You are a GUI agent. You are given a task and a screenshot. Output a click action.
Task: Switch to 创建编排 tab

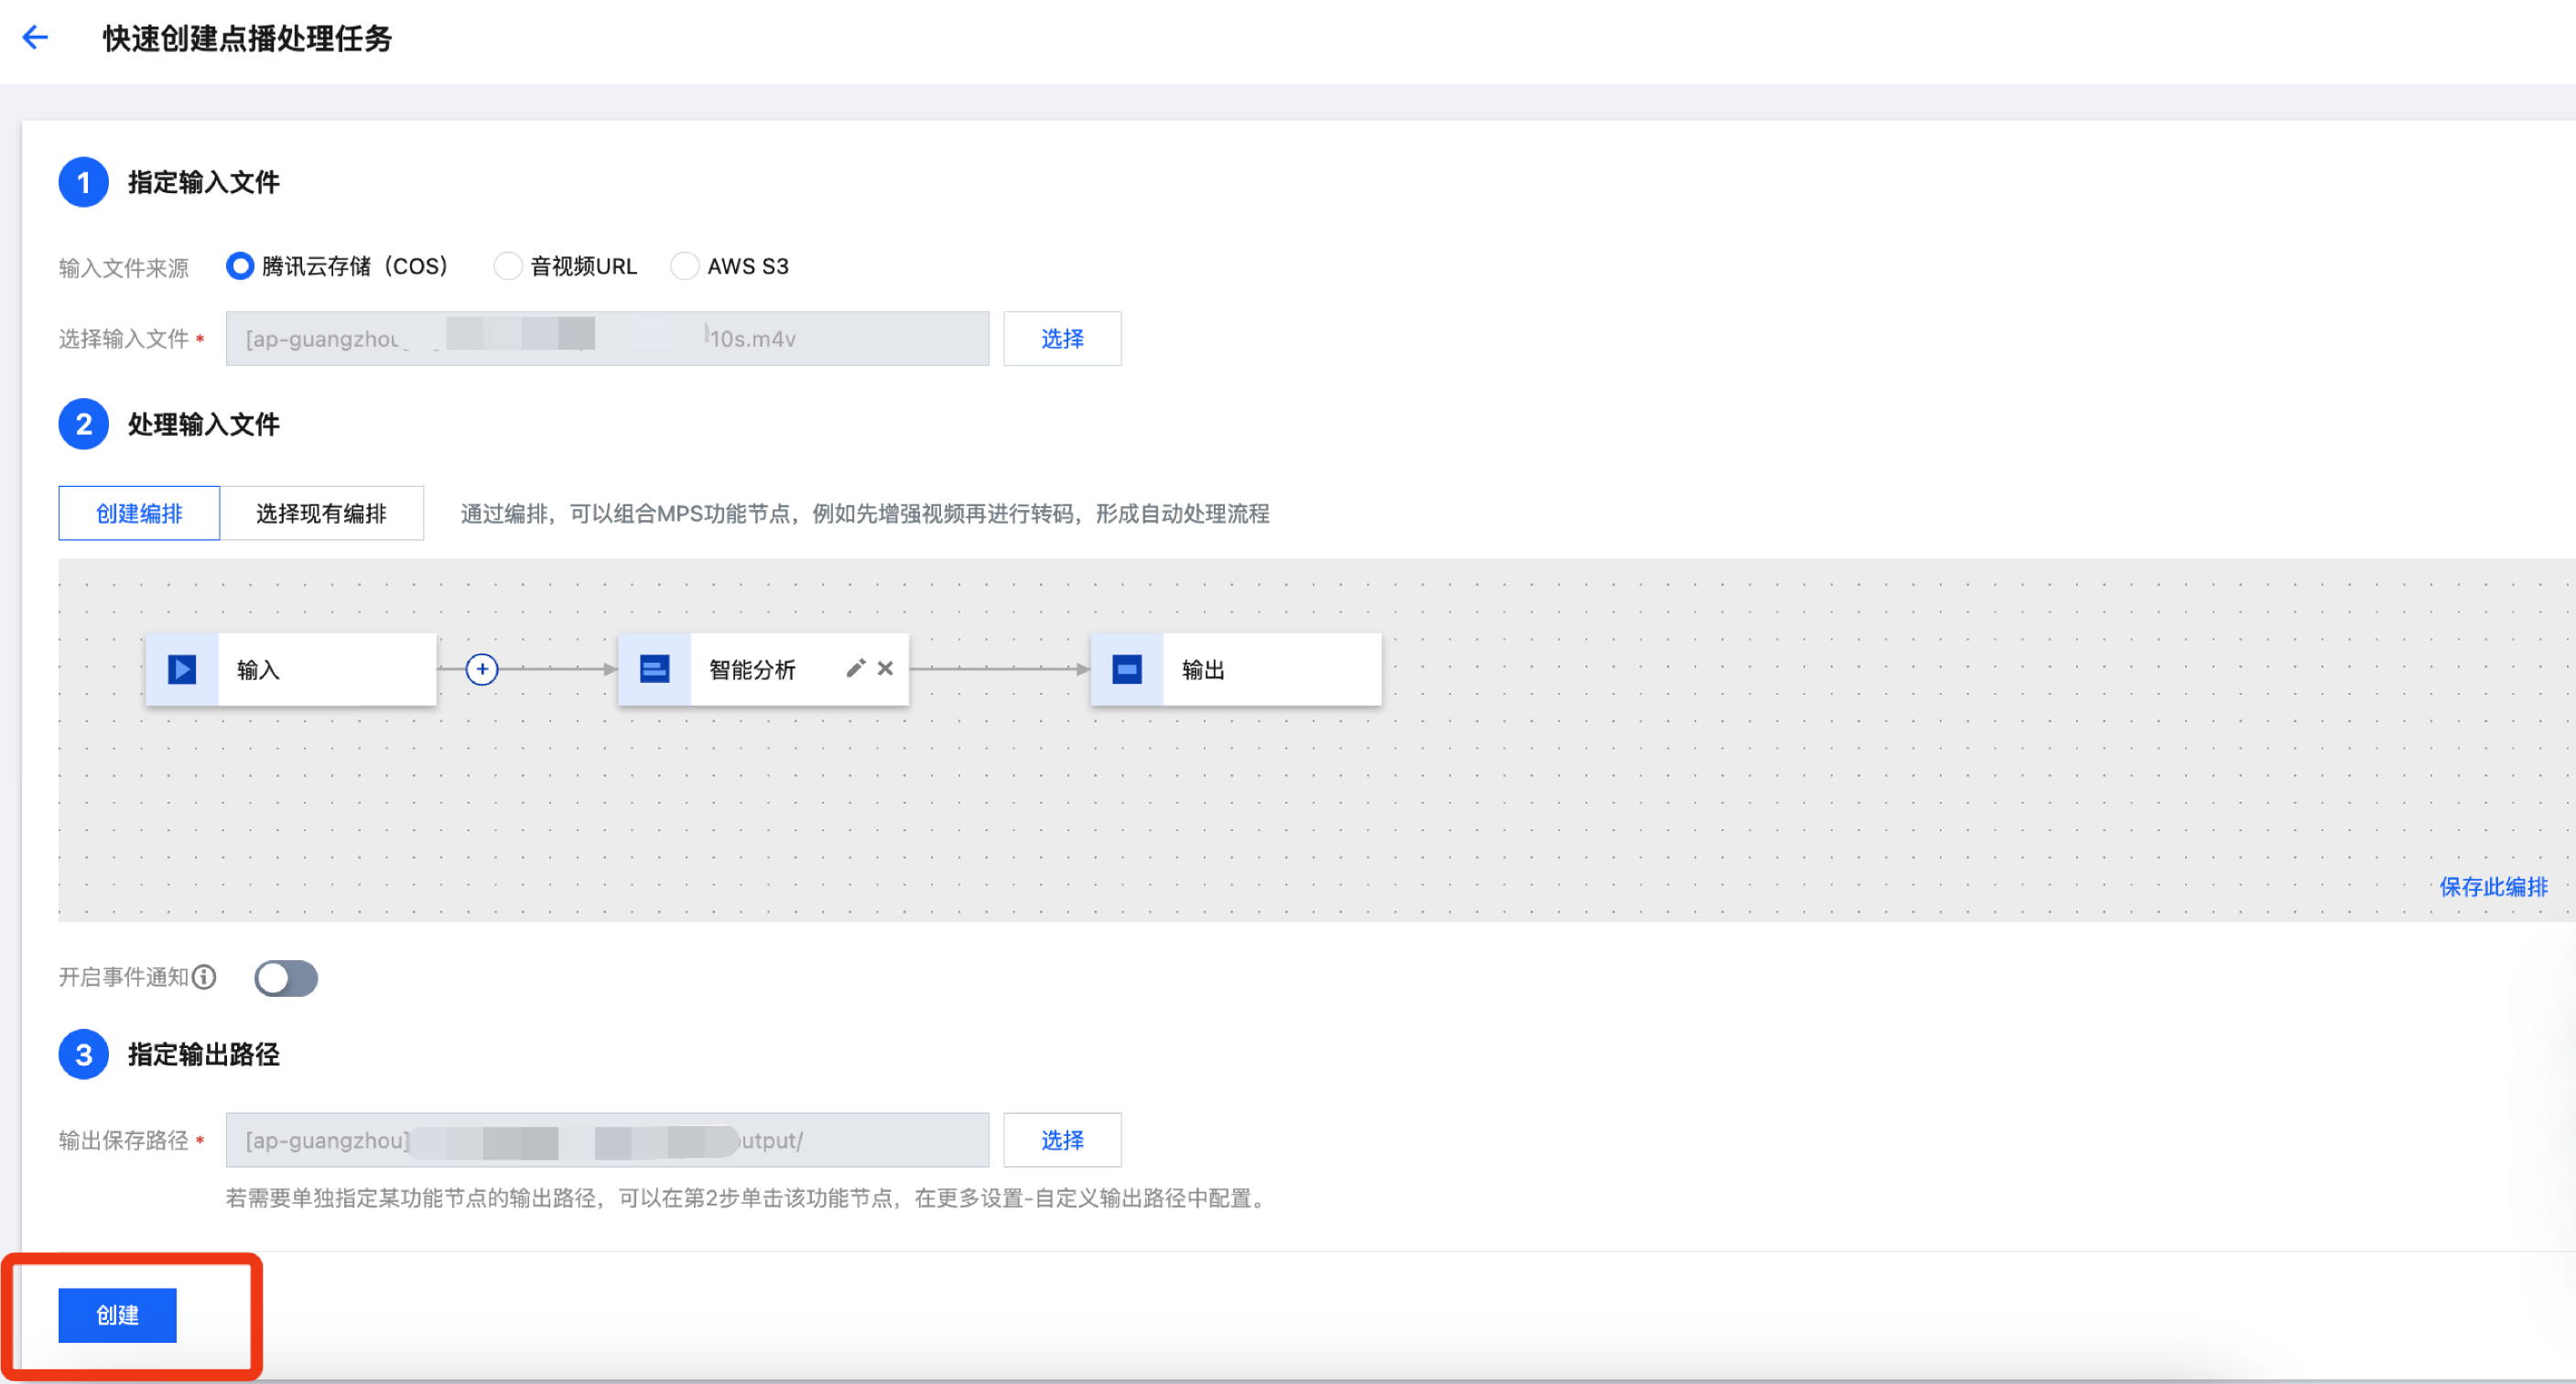[139, 513]
